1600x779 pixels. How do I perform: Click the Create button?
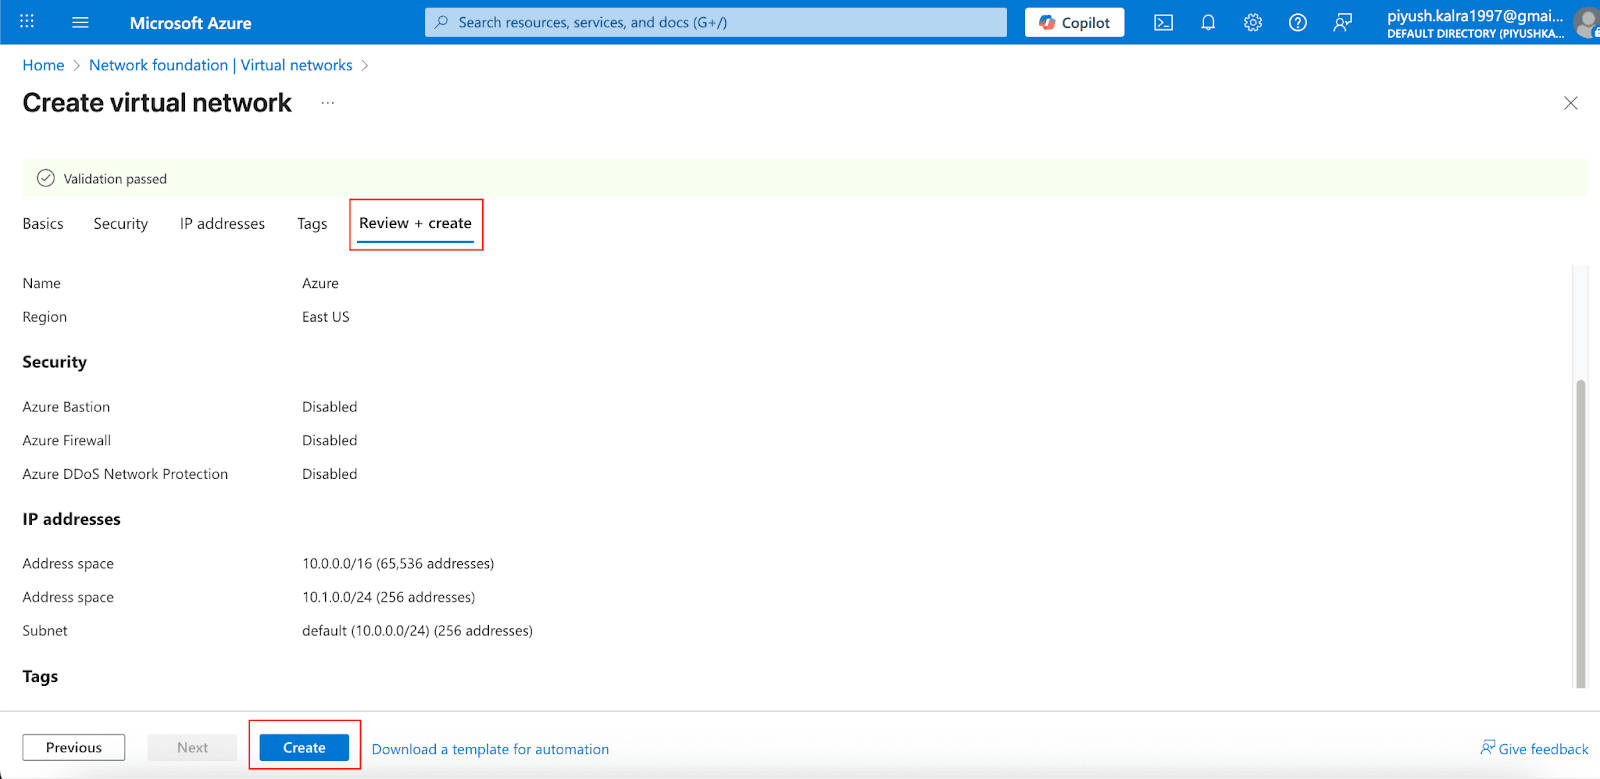(x=304, y=747)
